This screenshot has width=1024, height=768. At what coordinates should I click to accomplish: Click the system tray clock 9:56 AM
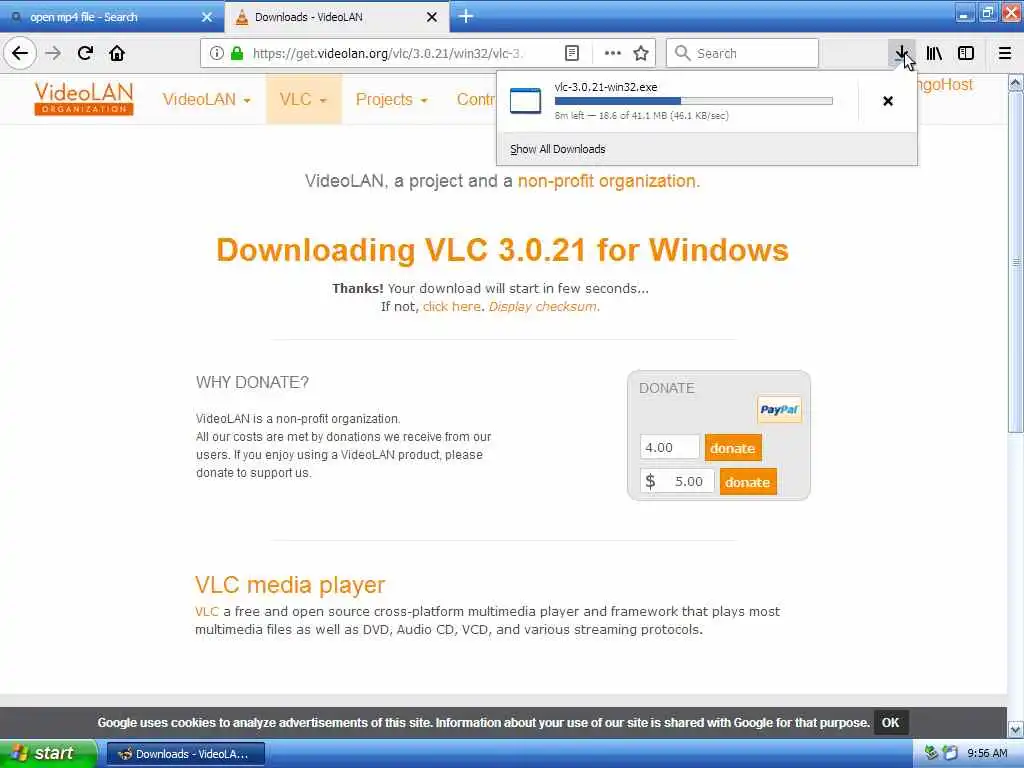pyautogui.click(x=987, y=754)
